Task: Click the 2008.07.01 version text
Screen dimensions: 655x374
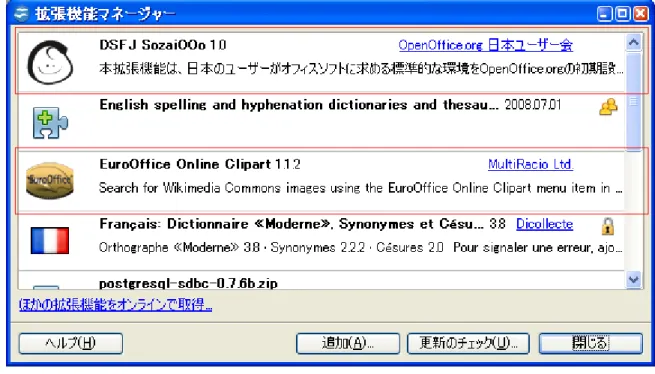Action: tap(533, 104)
